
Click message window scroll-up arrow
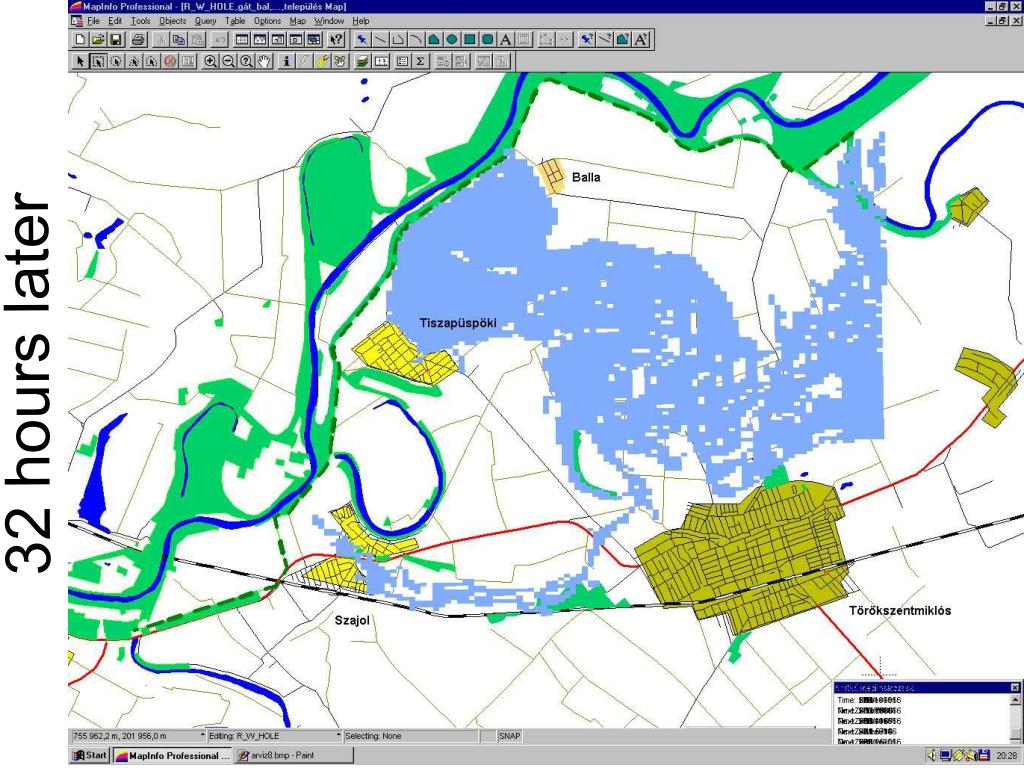(1015, 700)
